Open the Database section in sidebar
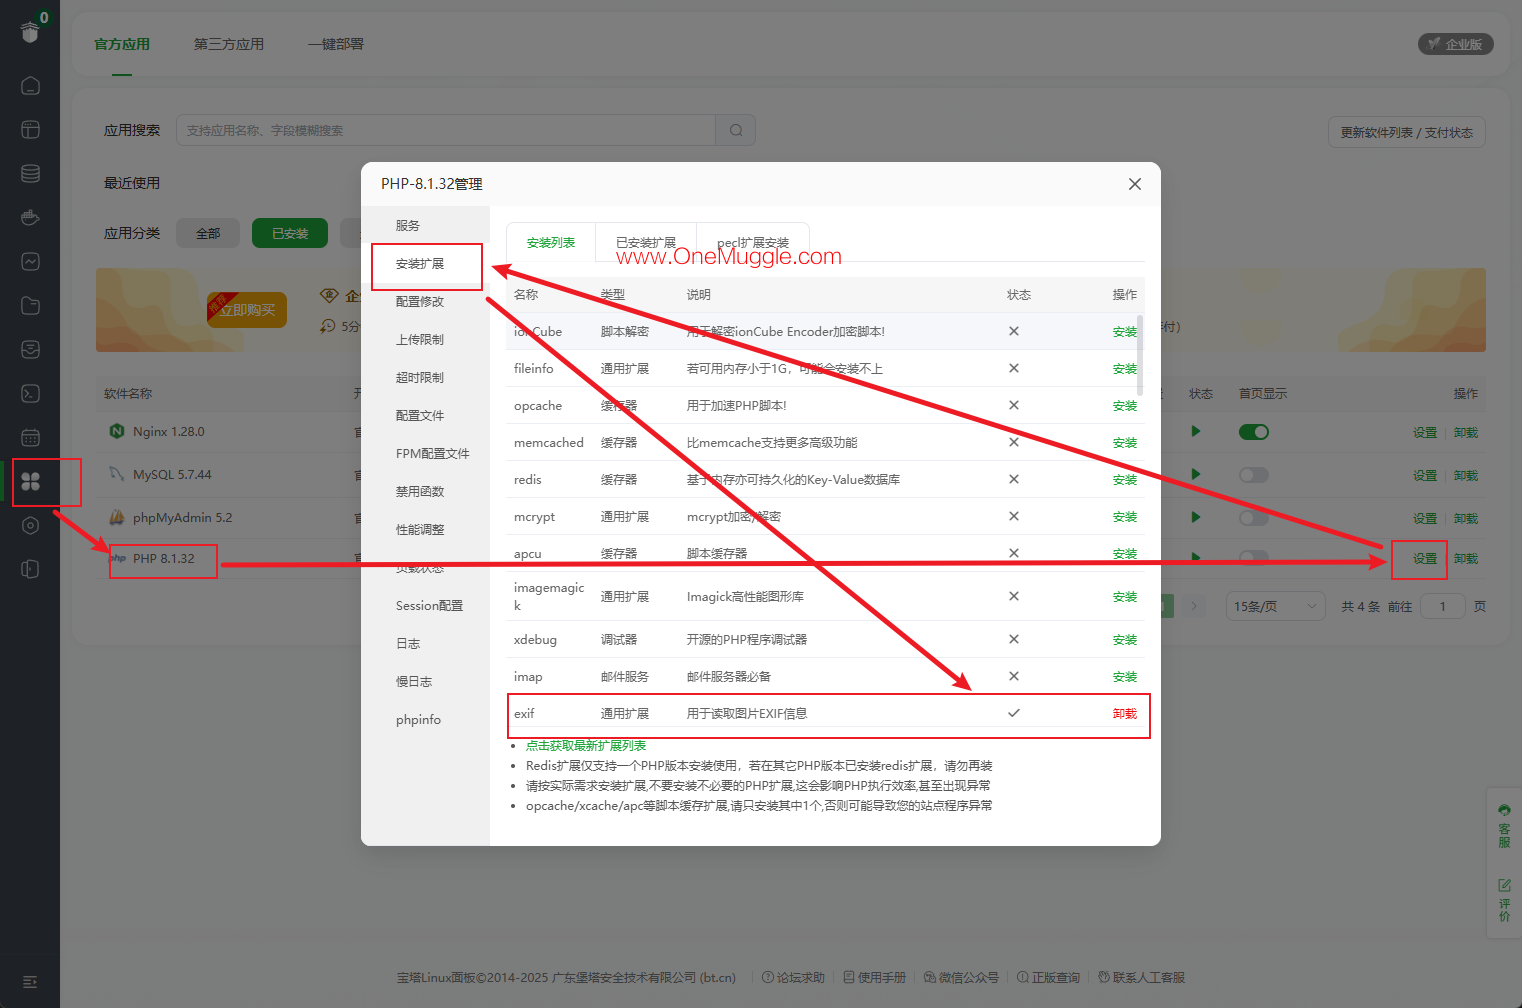Viewport: 1522px width, 1008px height. pos(30,173)
